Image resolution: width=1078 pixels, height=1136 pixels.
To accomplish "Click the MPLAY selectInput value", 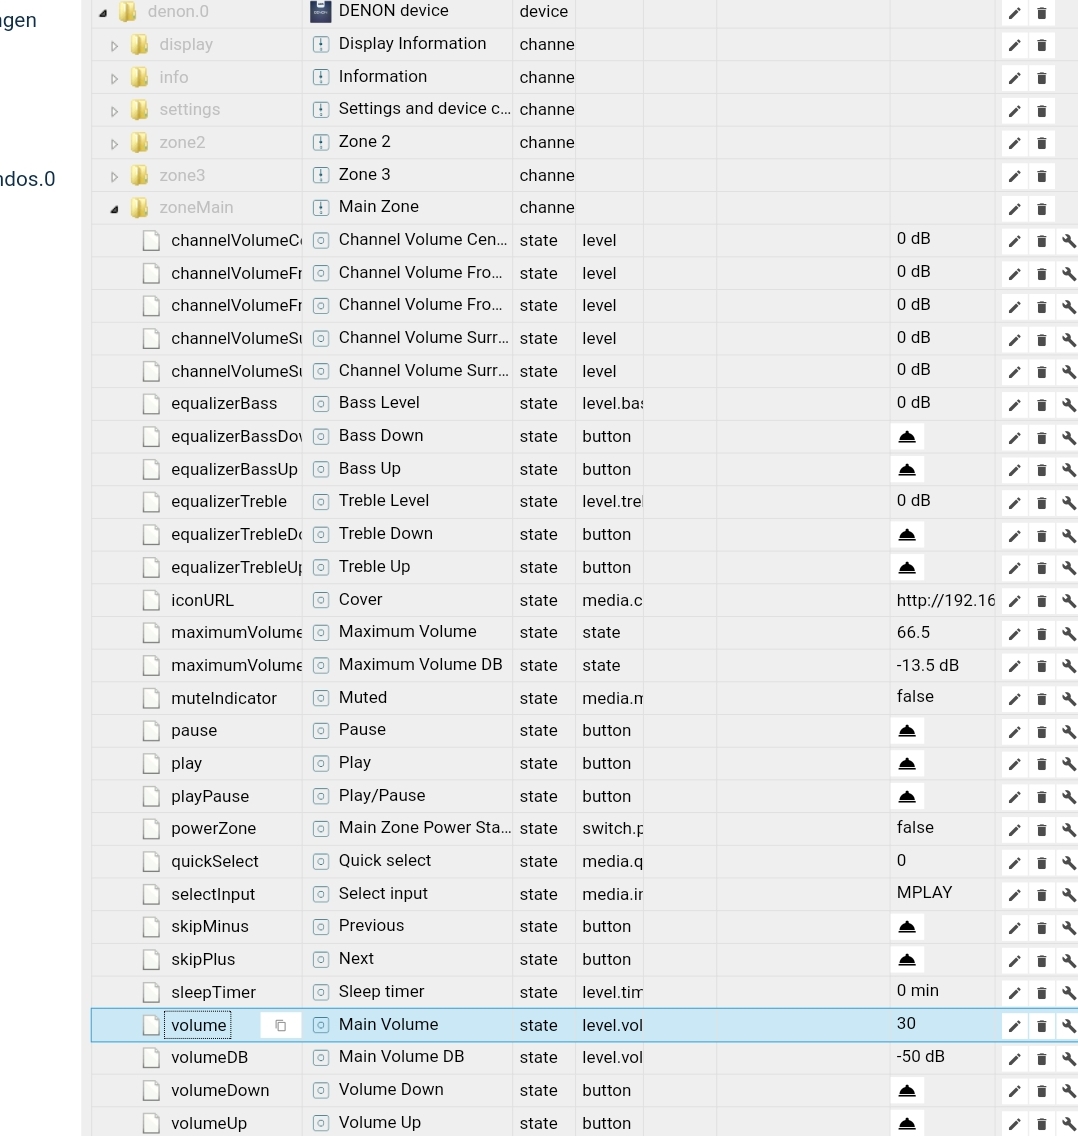I will (x=924, y=892).
